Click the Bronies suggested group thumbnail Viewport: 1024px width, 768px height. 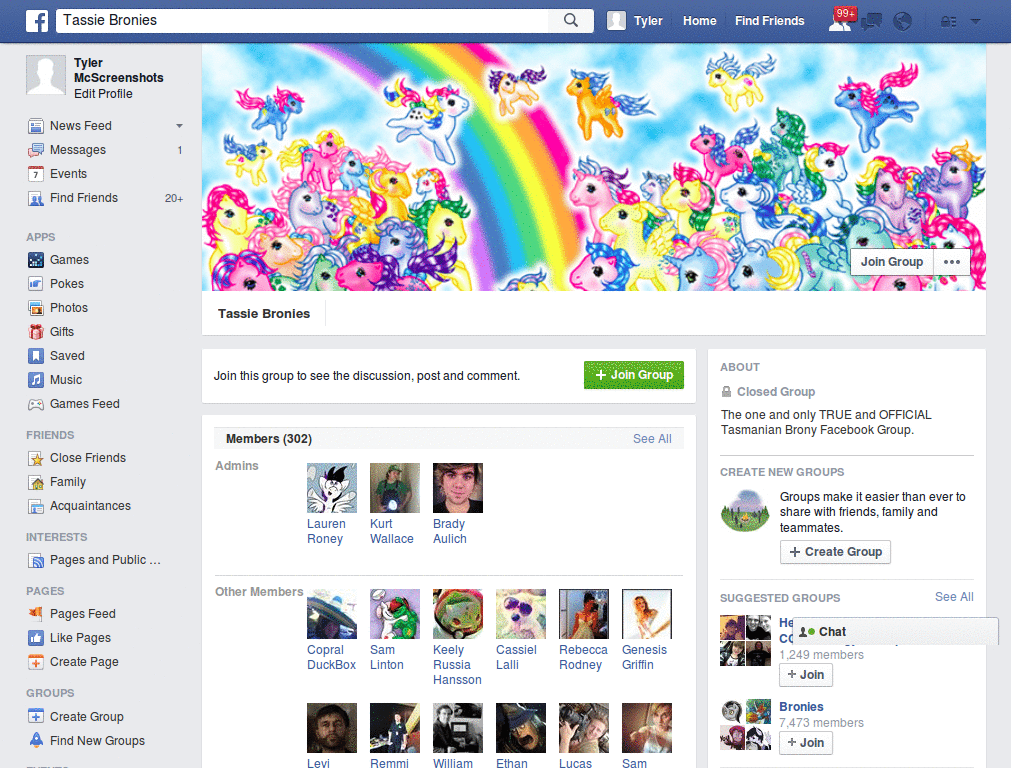[745, 725]
